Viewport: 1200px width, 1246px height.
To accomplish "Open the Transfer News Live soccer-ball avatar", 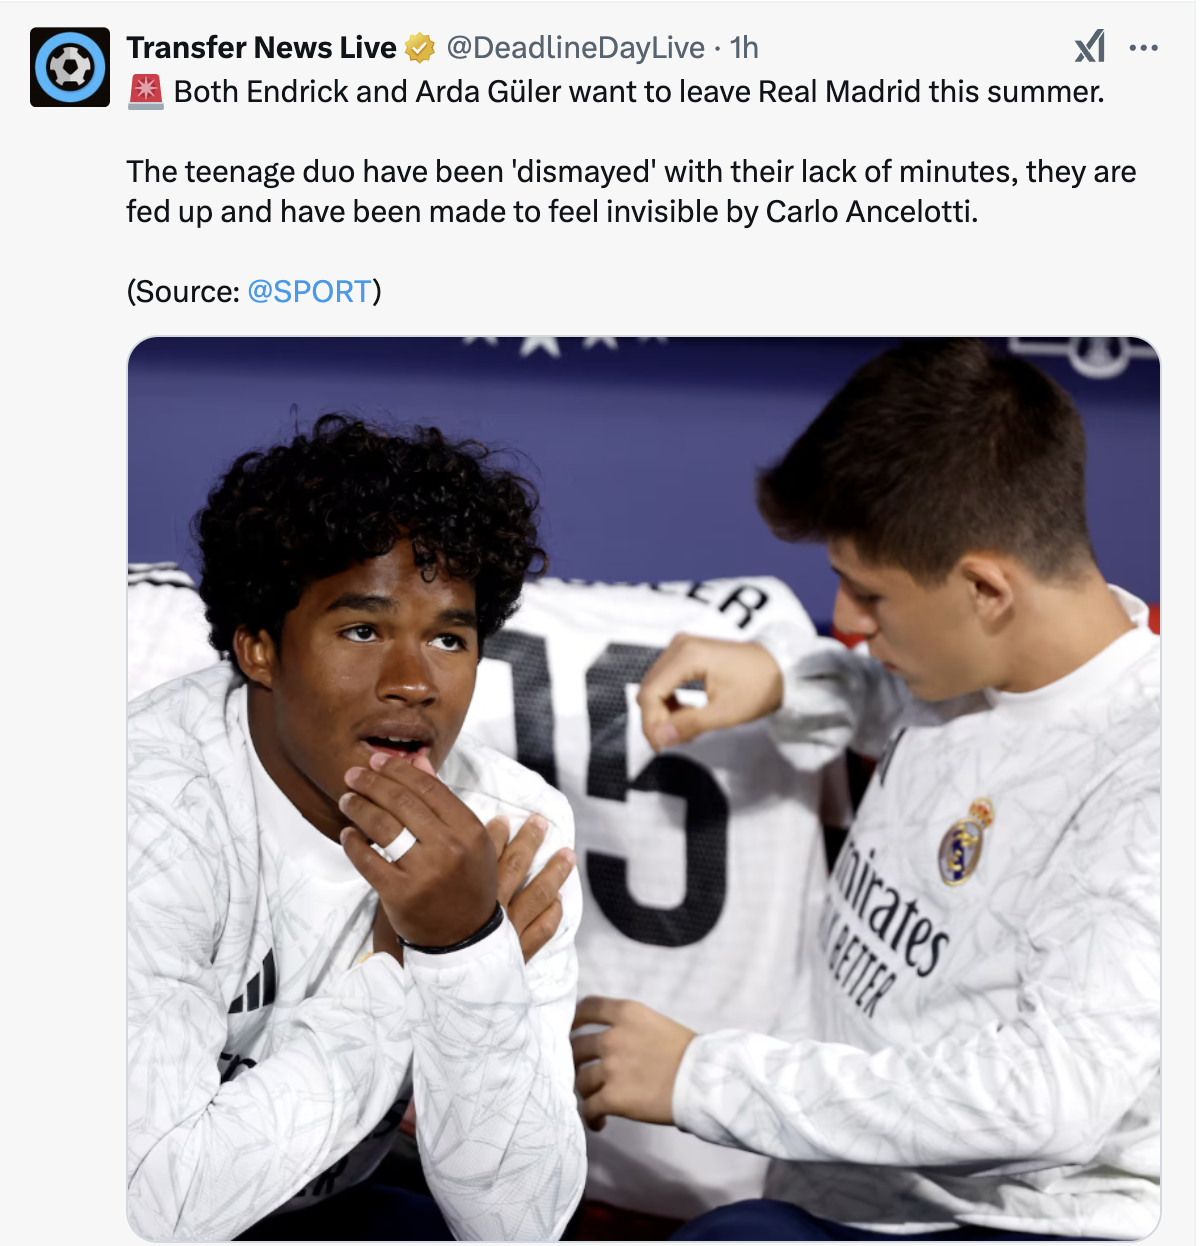I will coord(70,67).
